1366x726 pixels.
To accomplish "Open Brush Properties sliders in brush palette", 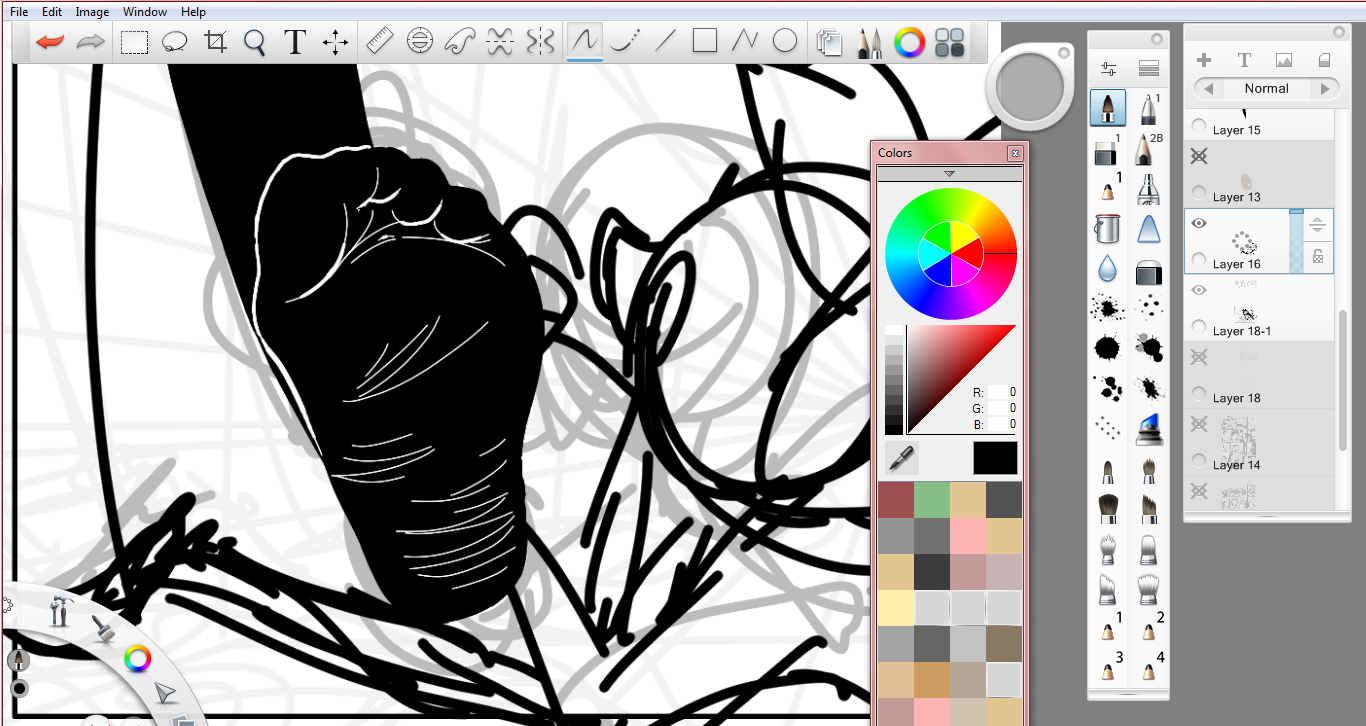I will [1108, 70].
